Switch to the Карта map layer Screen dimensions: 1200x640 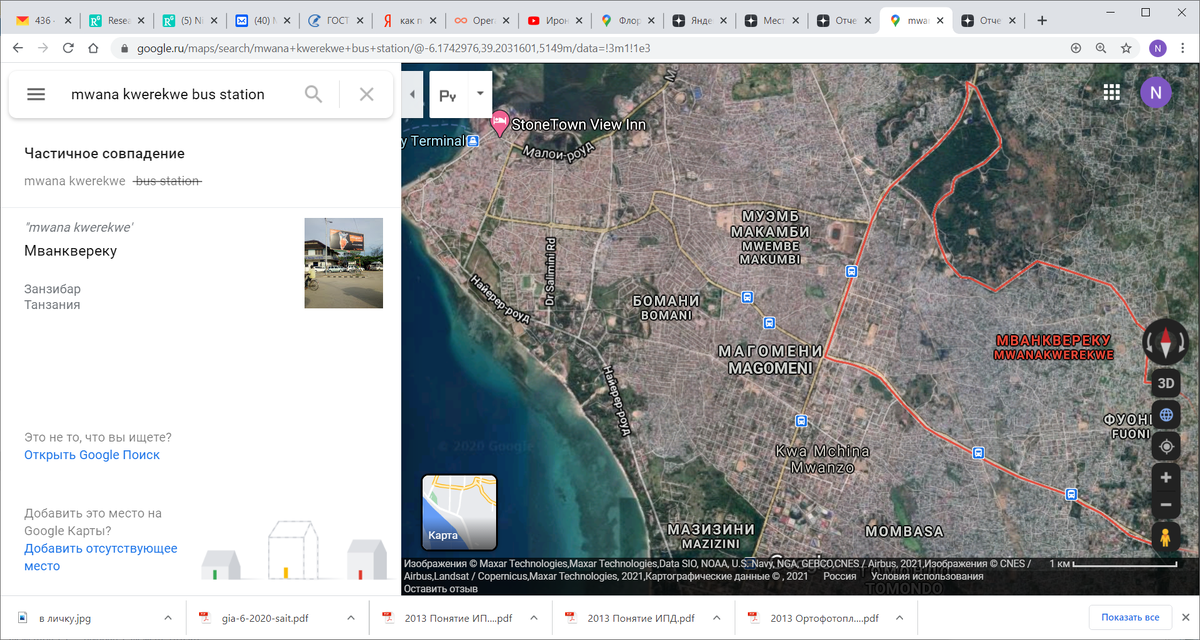(x=459, y=513)
